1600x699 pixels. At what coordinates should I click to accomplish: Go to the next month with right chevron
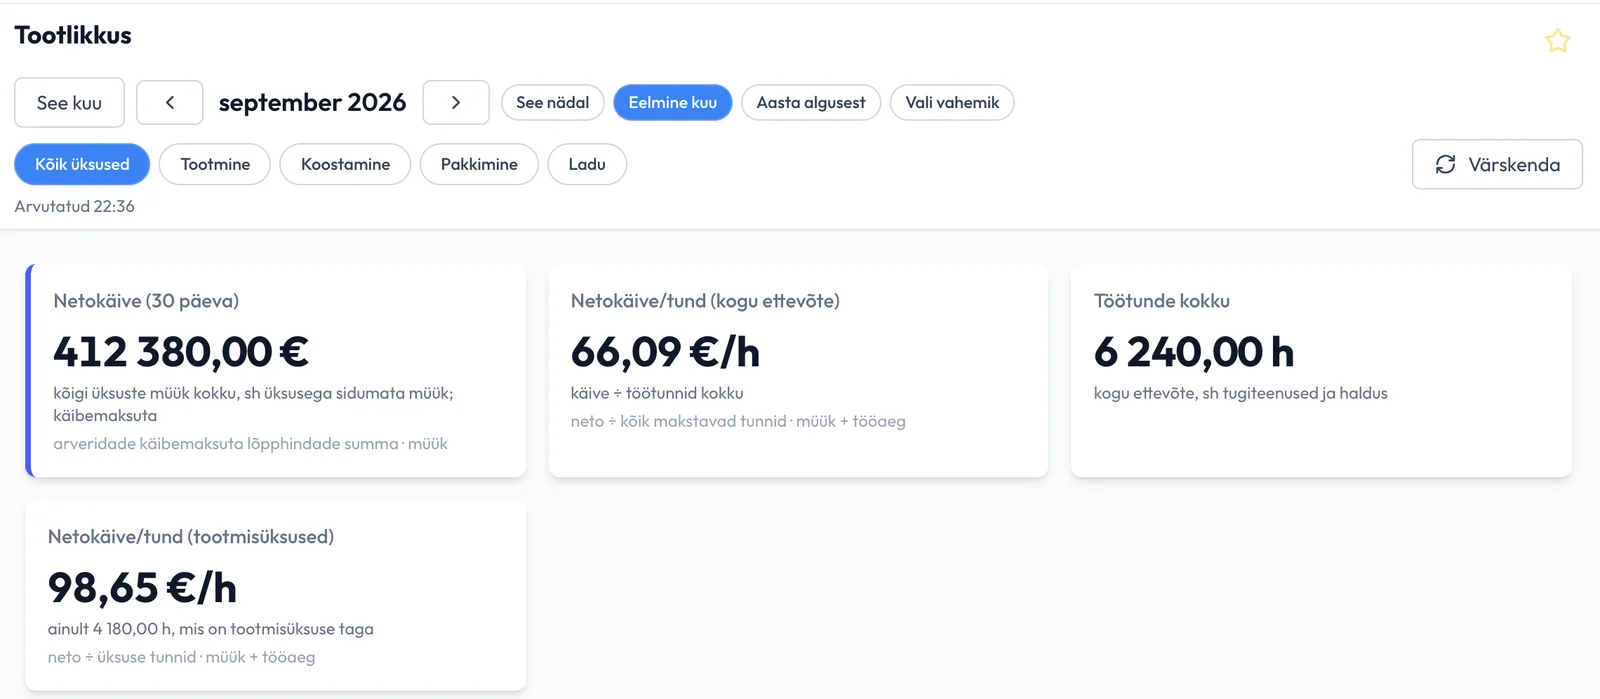coord(456,102)
